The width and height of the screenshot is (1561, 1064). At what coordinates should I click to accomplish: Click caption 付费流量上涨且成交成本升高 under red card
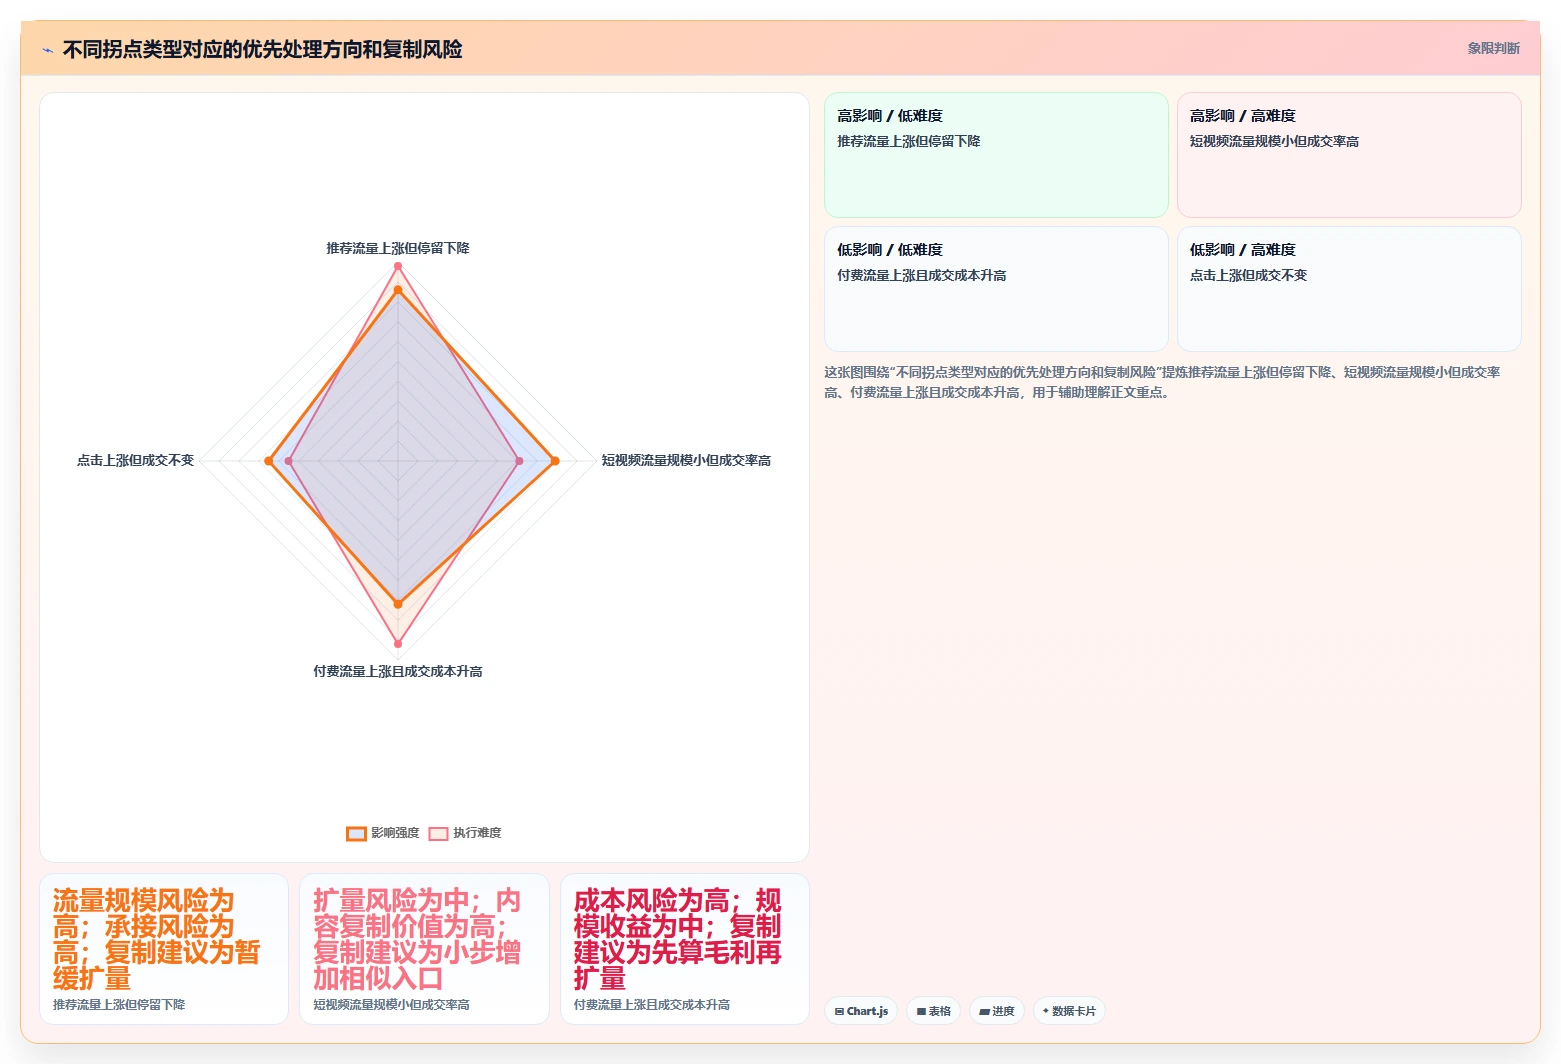(x=652, y=1004)
